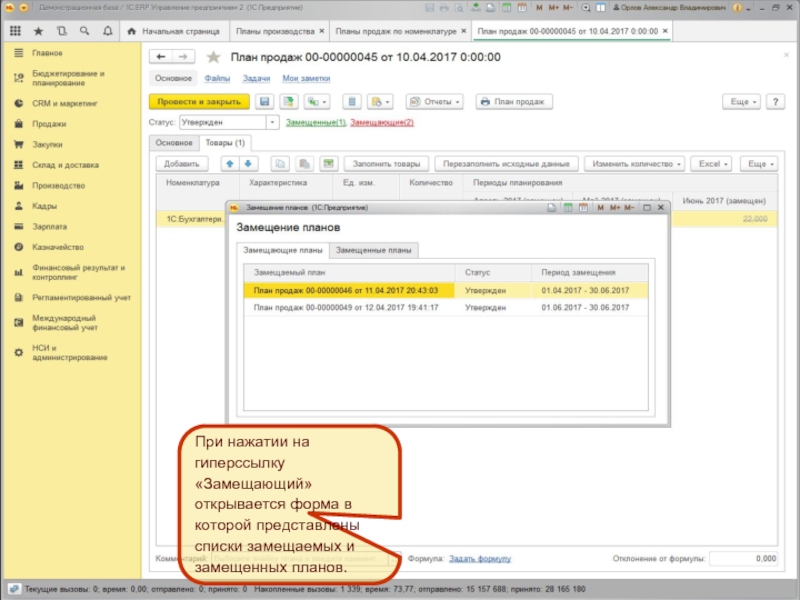Screen dimensions: 800x600
Task: Click the home icon of Начальная страница tab
Action: [130, 32]
